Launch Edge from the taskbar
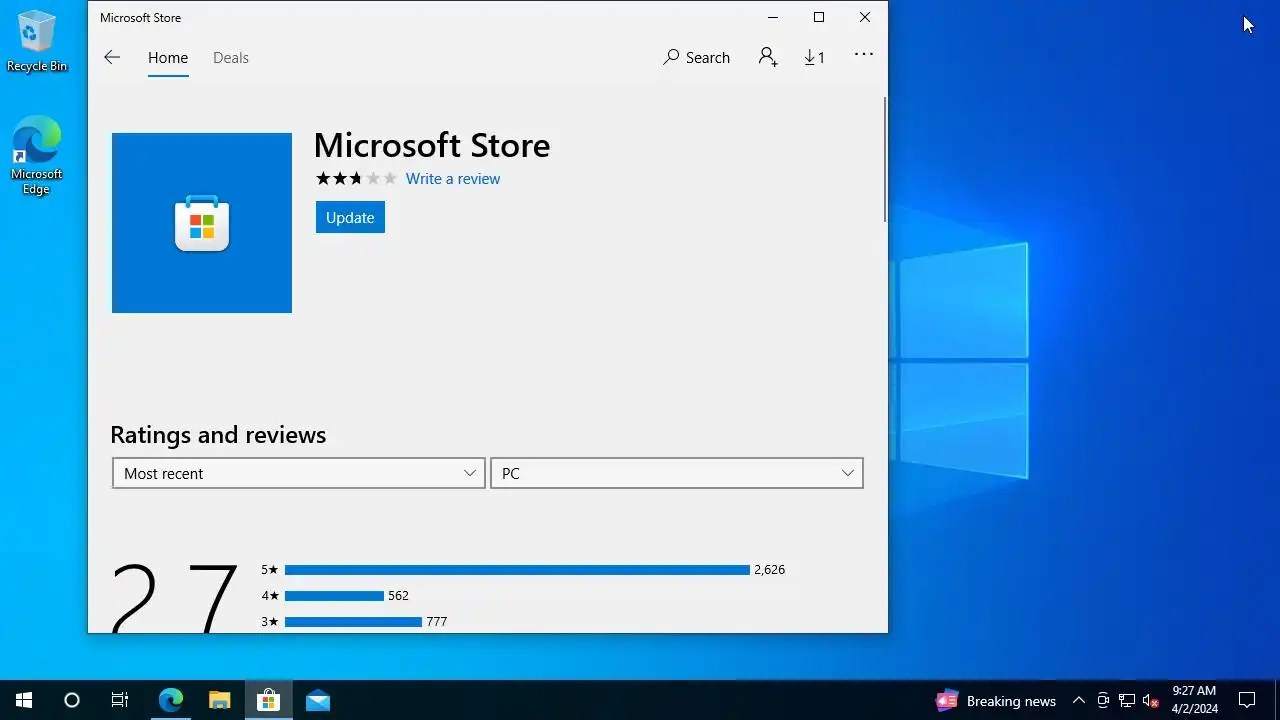Screen dimensions: 1280x720 (x=171, y=700)
